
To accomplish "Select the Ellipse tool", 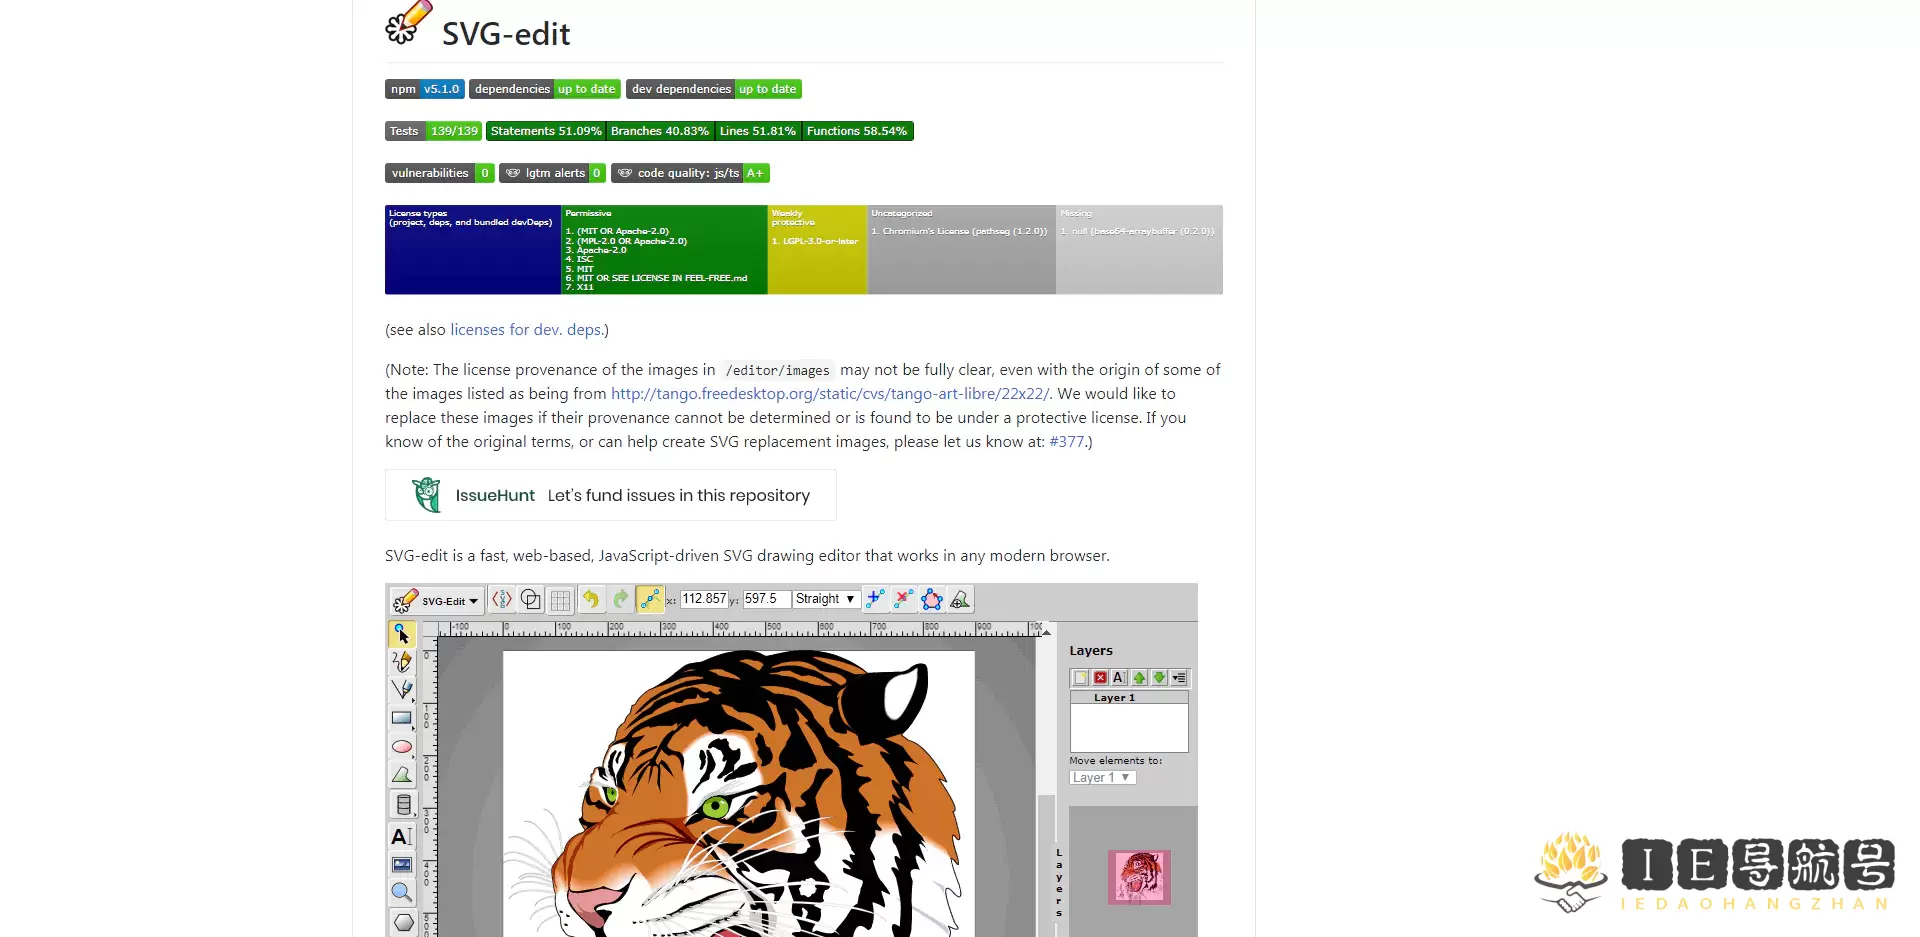I will 402,747.
